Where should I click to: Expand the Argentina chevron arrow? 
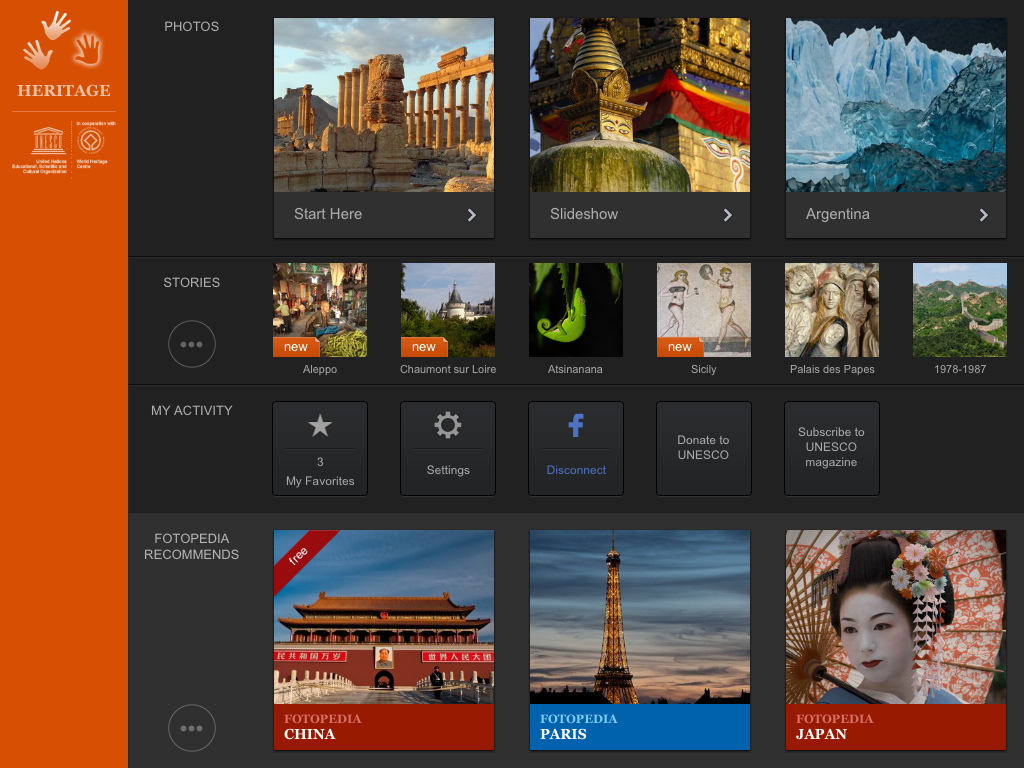pos(984,215)
